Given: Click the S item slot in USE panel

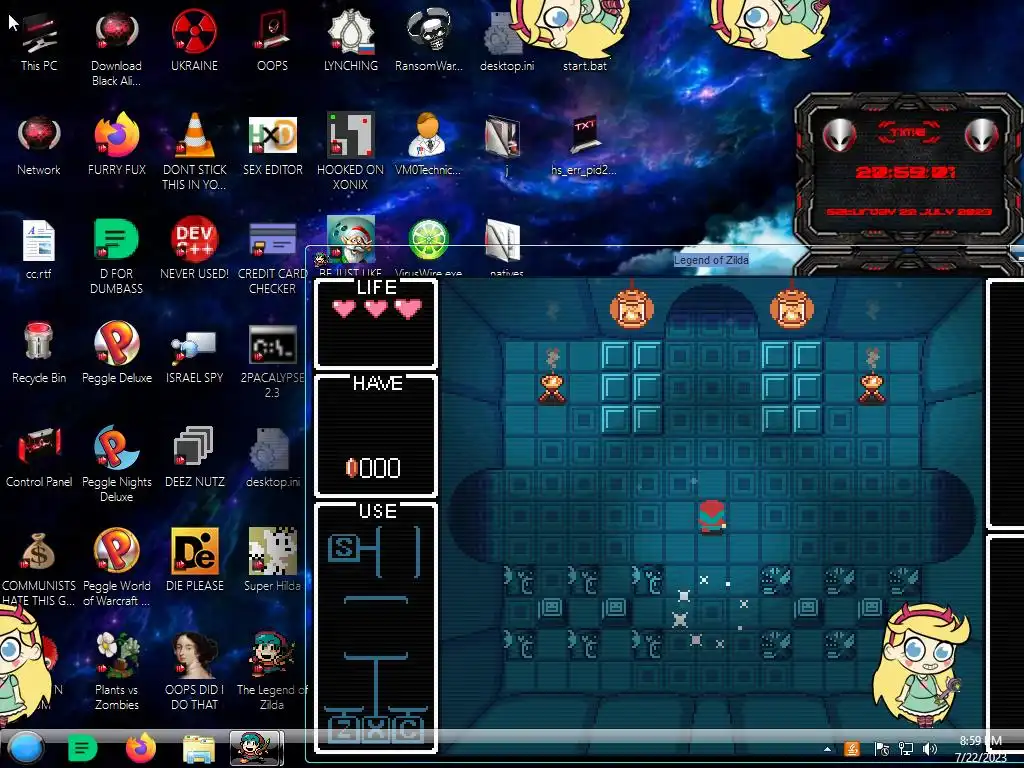Looking at the screenshot, I should tap(344, 547).
